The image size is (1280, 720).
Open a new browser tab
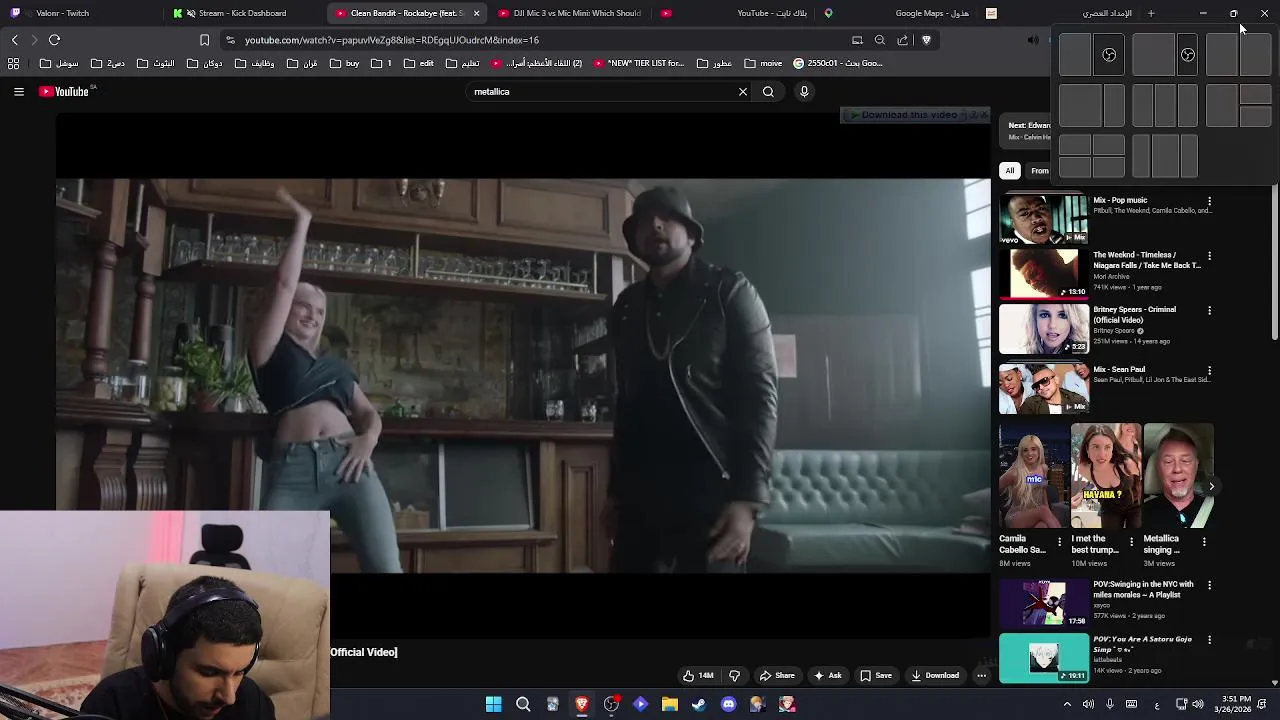coord(1151,13)
